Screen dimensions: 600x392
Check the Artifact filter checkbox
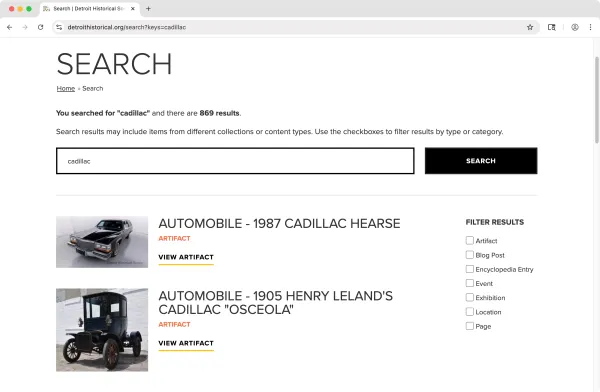pyautogui.click(x=470, y=240)
